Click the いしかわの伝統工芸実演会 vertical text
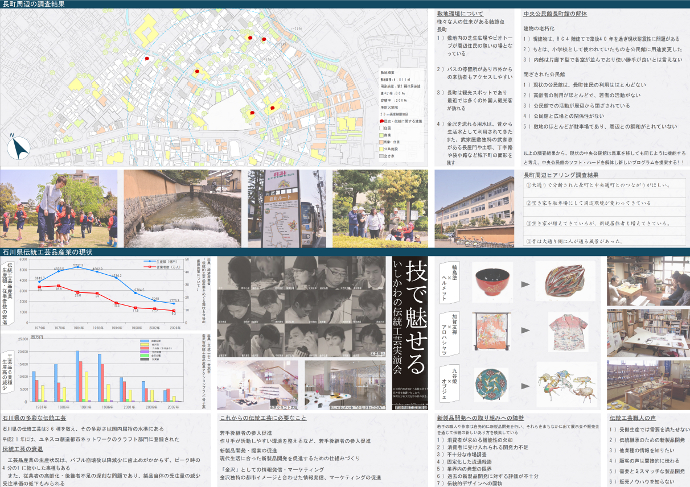The width and height of the screenshot is (690, 487). click(x=398, y=317)
